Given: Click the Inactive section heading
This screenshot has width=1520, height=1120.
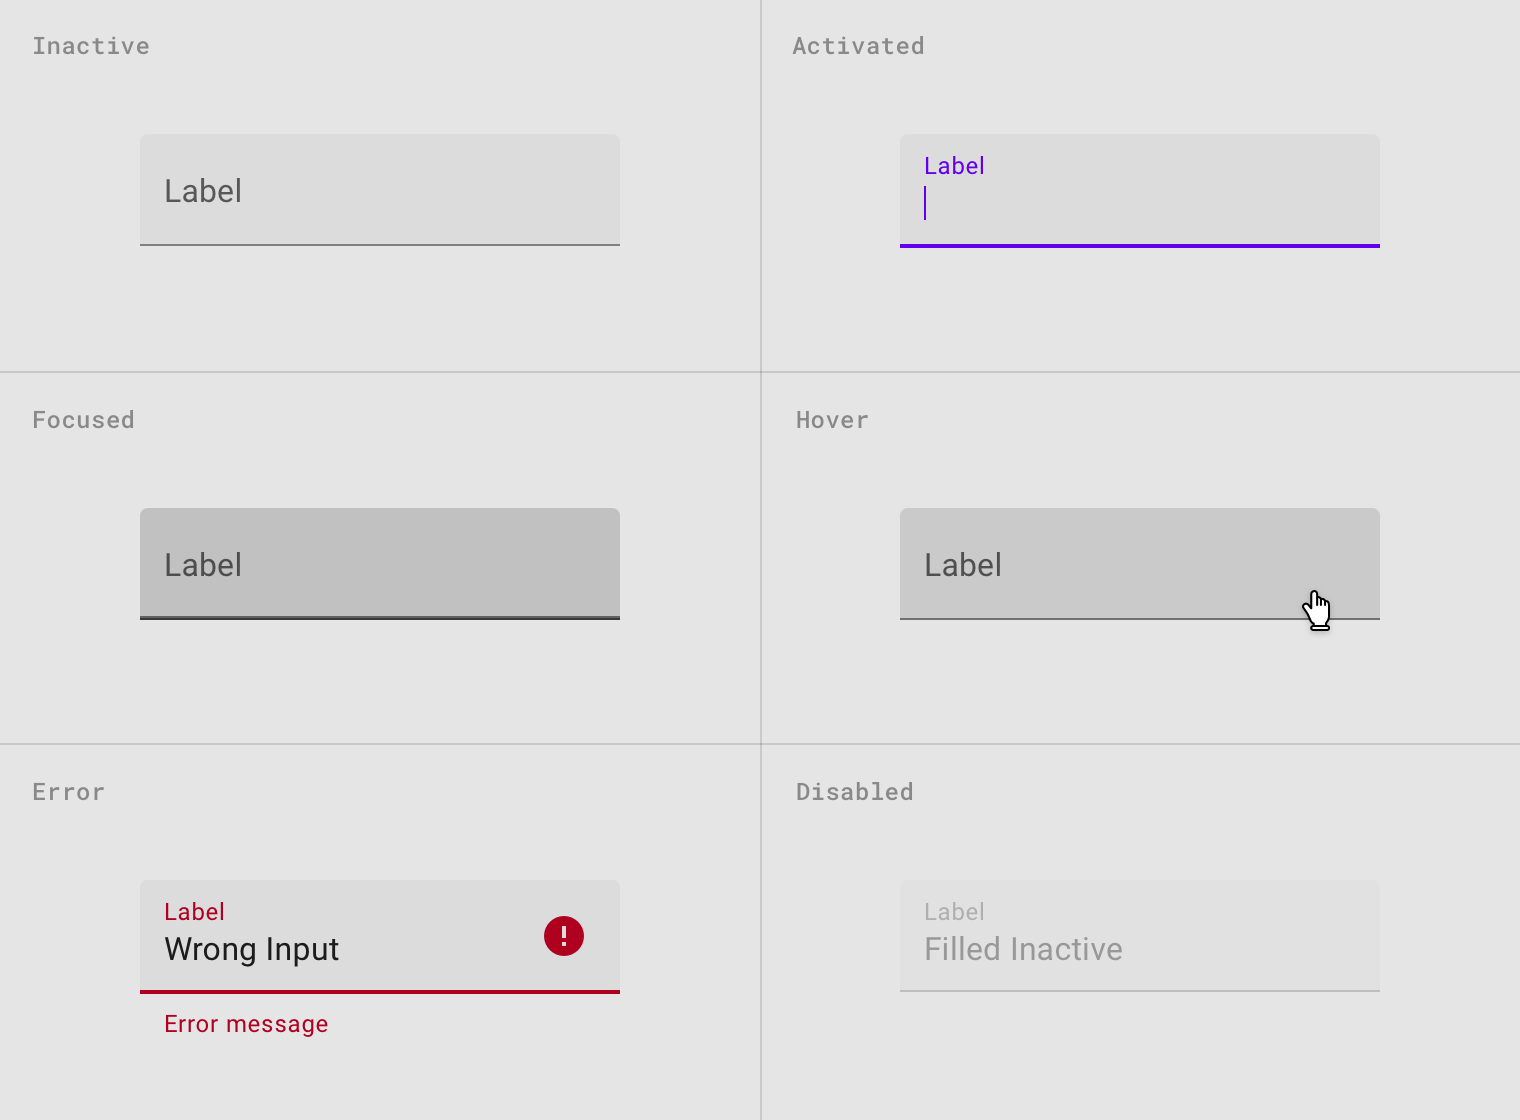Looking at the screenshot, I should [91, 46].
